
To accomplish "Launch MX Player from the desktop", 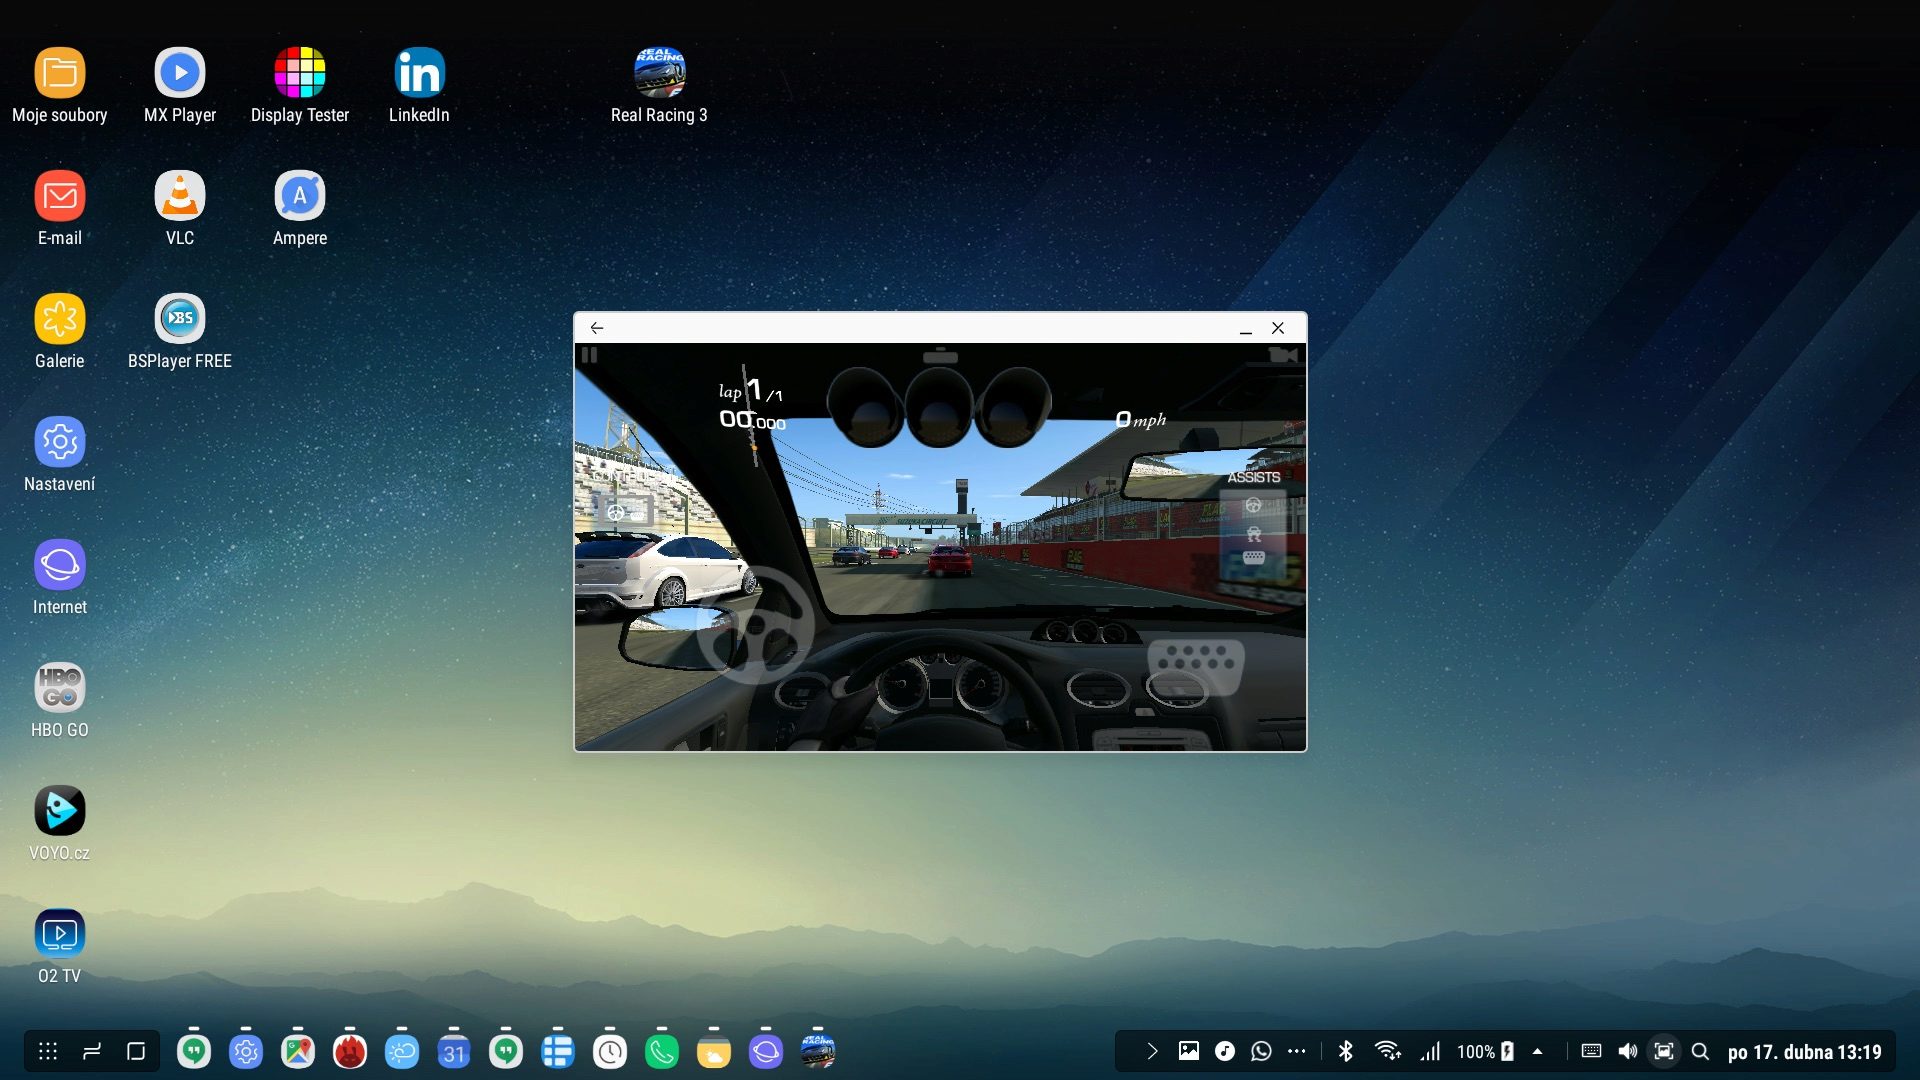I will pyautogui.click(x=180, y=86).
